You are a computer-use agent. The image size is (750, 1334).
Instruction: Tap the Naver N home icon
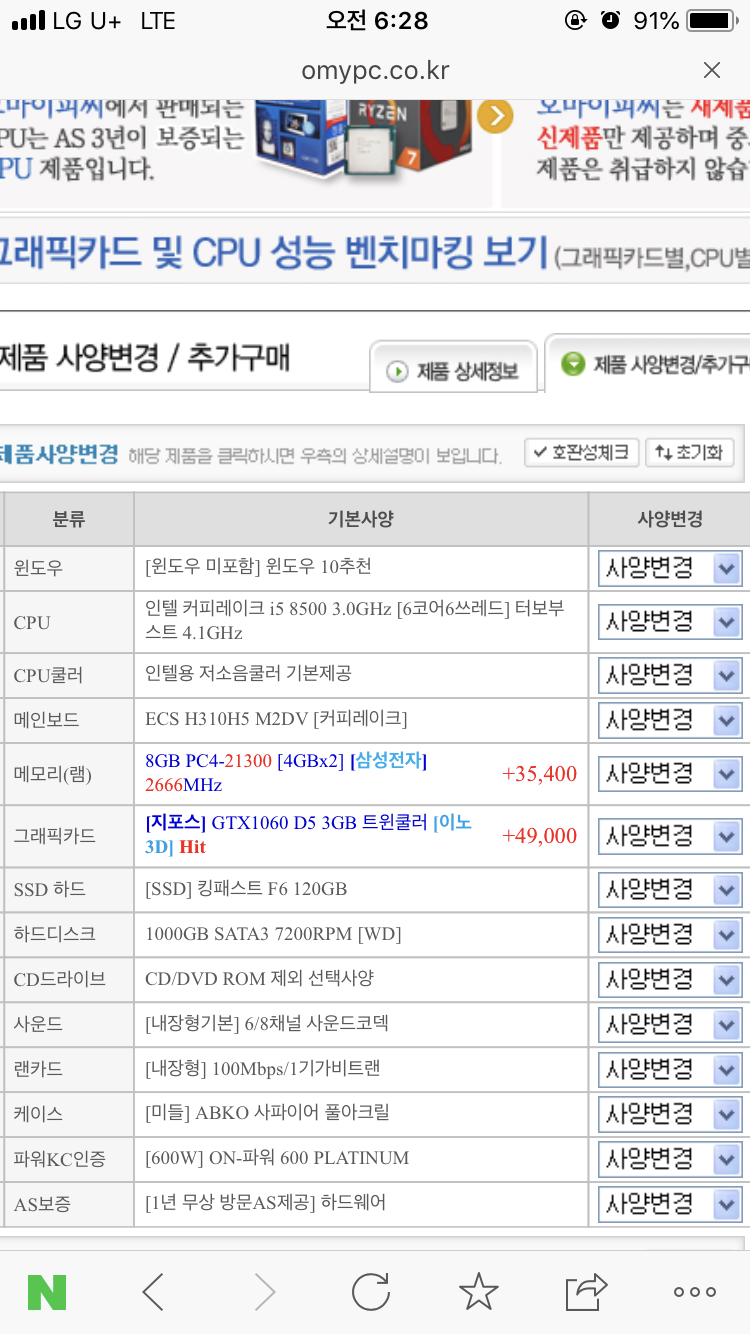click(x=46, y=1292)
